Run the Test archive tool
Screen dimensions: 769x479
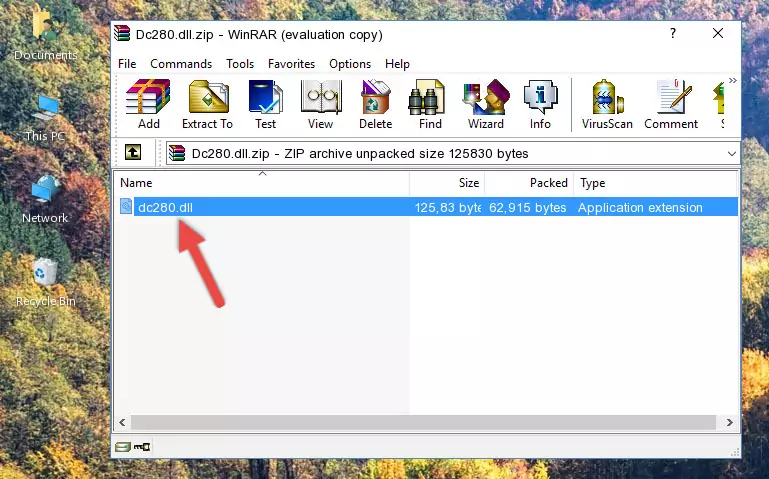pos(265,104)
